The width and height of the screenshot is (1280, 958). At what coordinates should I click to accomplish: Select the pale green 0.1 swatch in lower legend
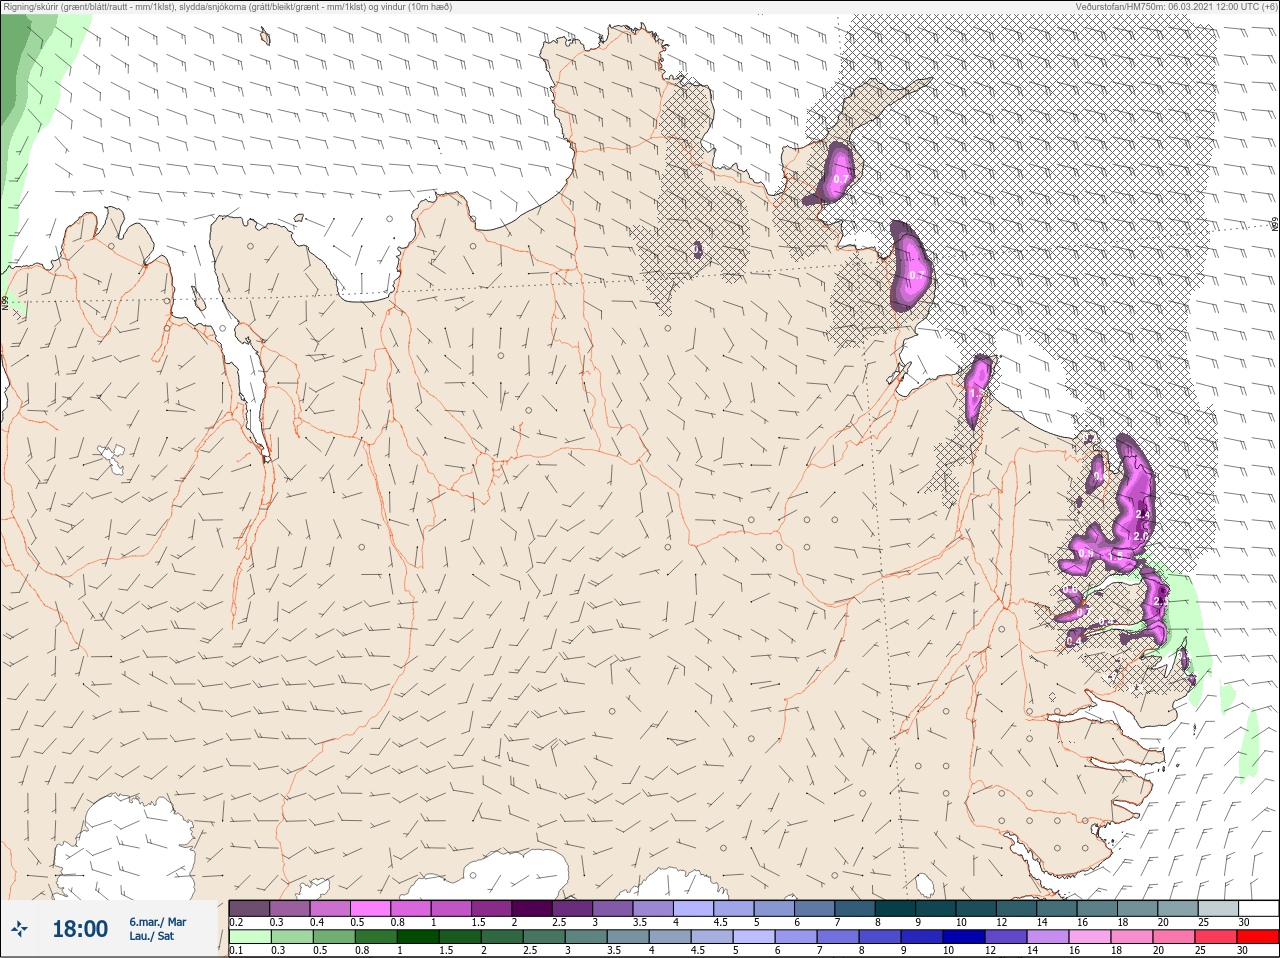click(249, 938)
